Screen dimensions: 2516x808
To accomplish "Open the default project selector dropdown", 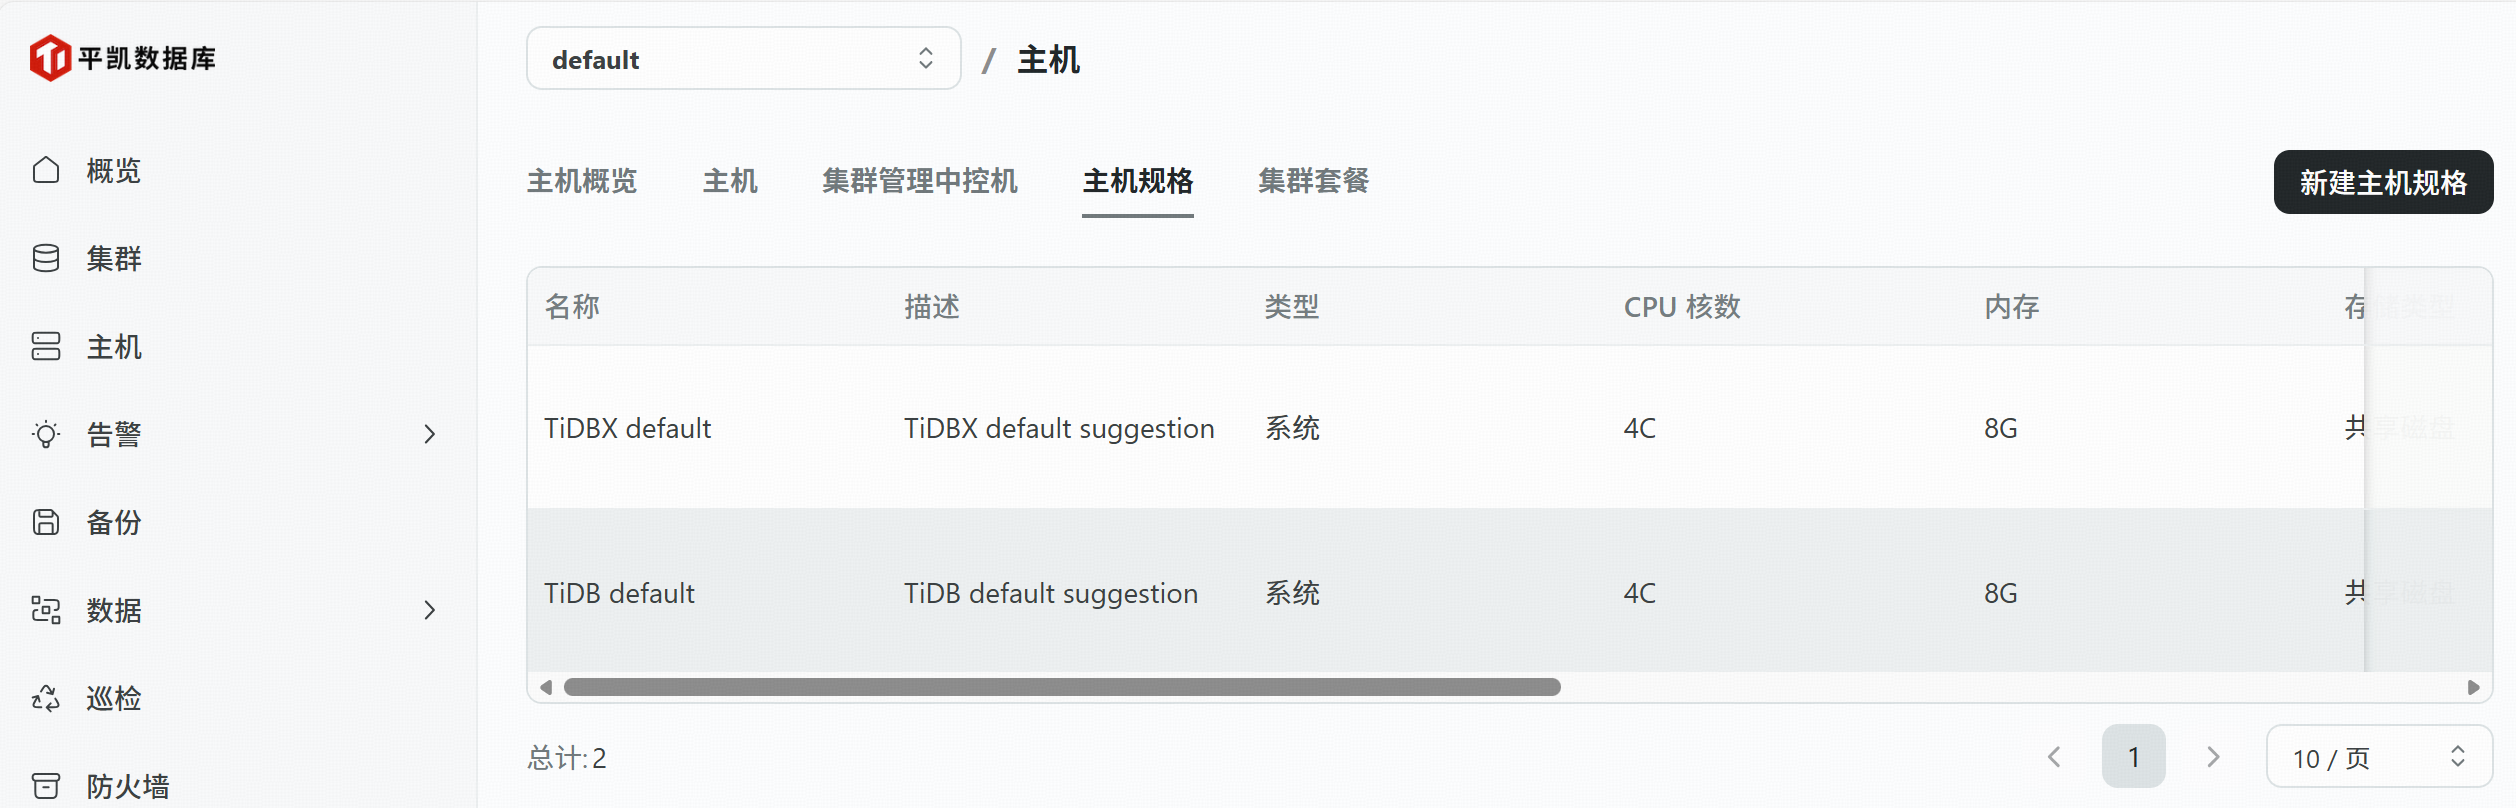I will (x=743, y=59).
